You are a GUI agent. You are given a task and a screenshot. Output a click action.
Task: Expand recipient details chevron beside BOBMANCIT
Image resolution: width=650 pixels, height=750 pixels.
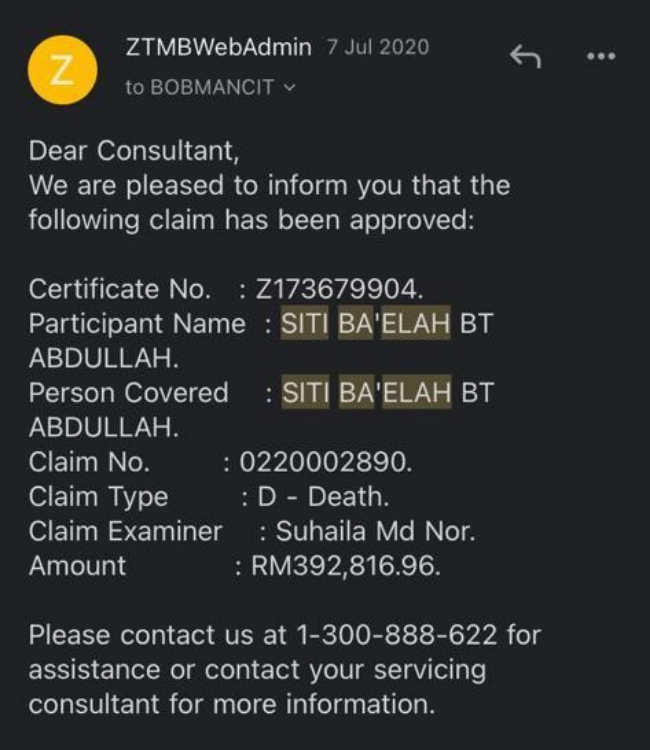pyautogui.click(x=291, y=88)
